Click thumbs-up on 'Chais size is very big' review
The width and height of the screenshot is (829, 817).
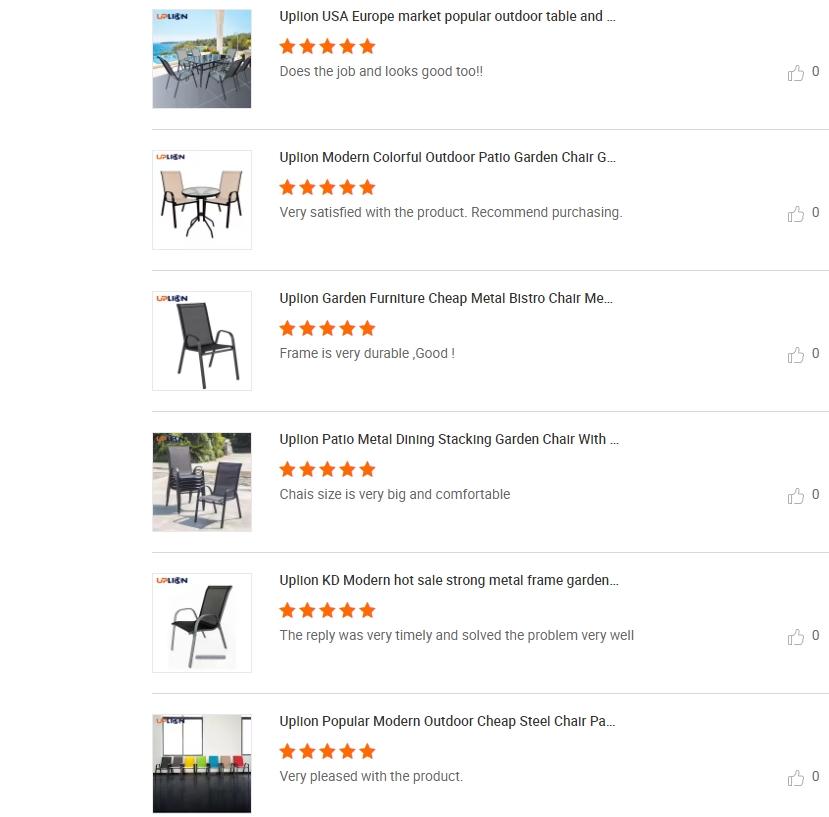click(x=795, y=495)
